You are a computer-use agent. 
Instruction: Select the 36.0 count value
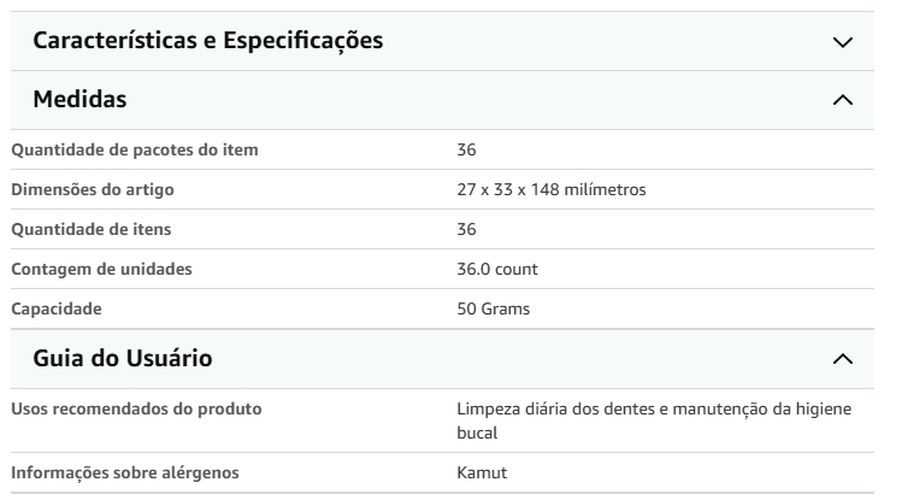click(497, 269)
